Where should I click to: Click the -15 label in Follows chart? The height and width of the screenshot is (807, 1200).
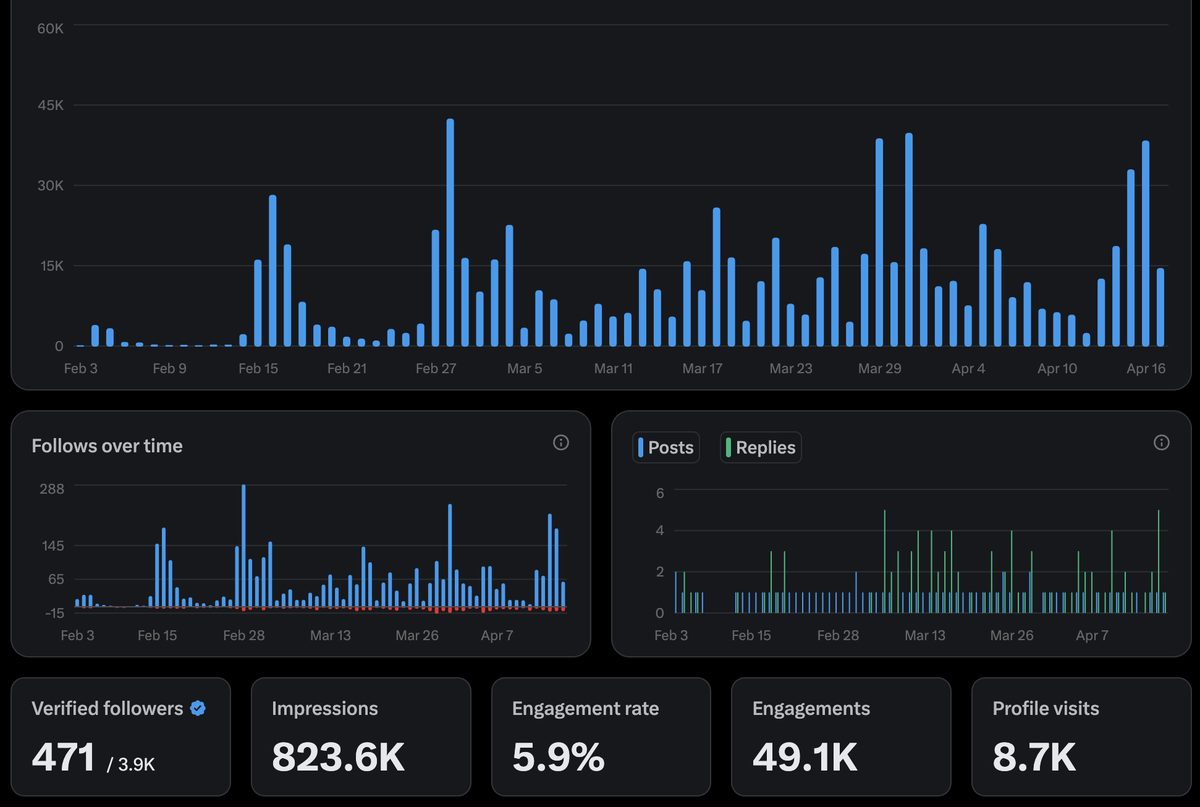52,612
